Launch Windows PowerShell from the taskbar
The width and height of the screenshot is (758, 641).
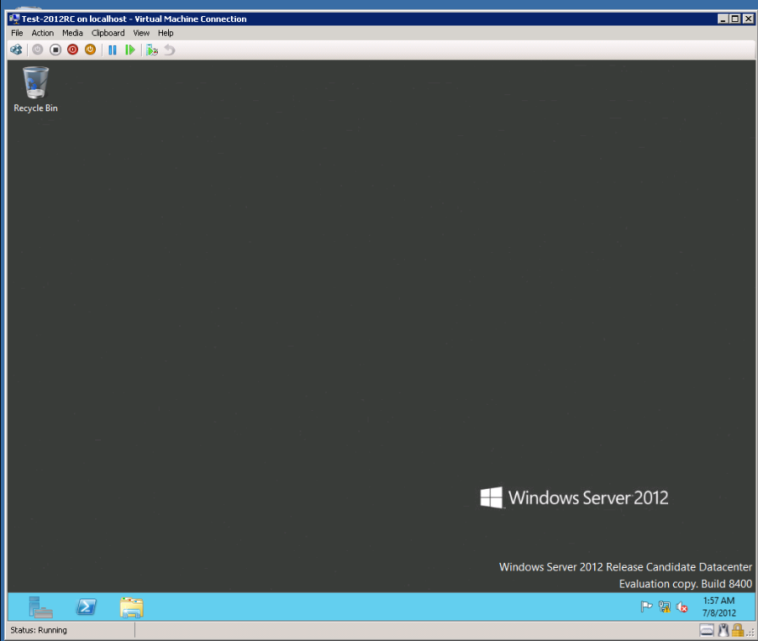(x=87, y=607)
